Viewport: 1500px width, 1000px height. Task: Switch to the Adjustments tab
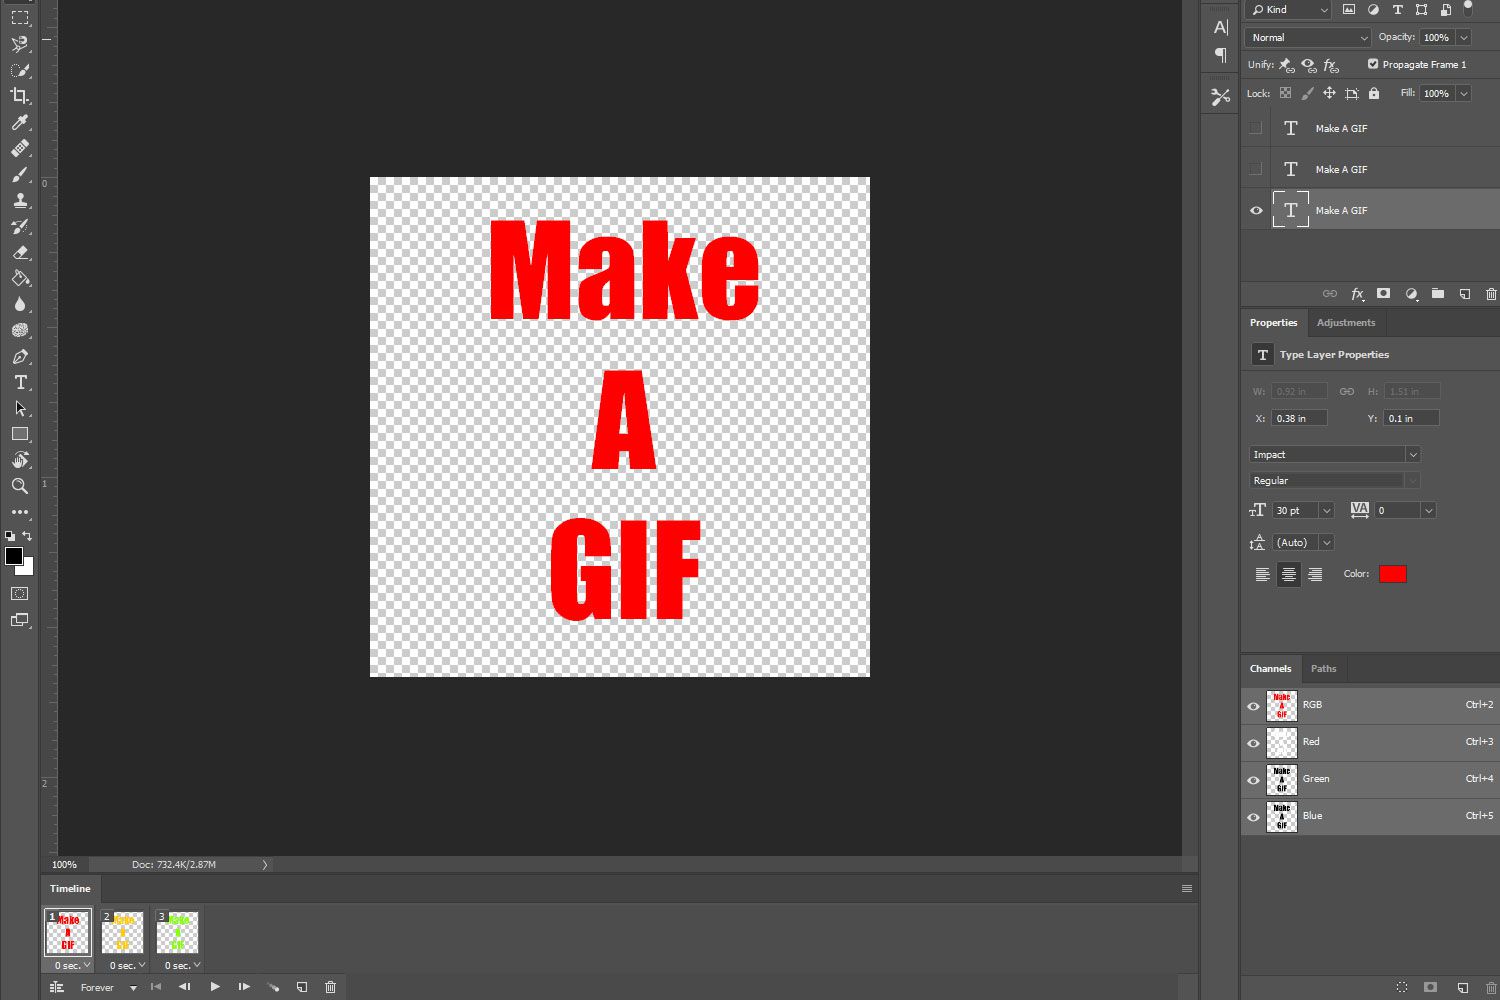tap(1346, 322)
